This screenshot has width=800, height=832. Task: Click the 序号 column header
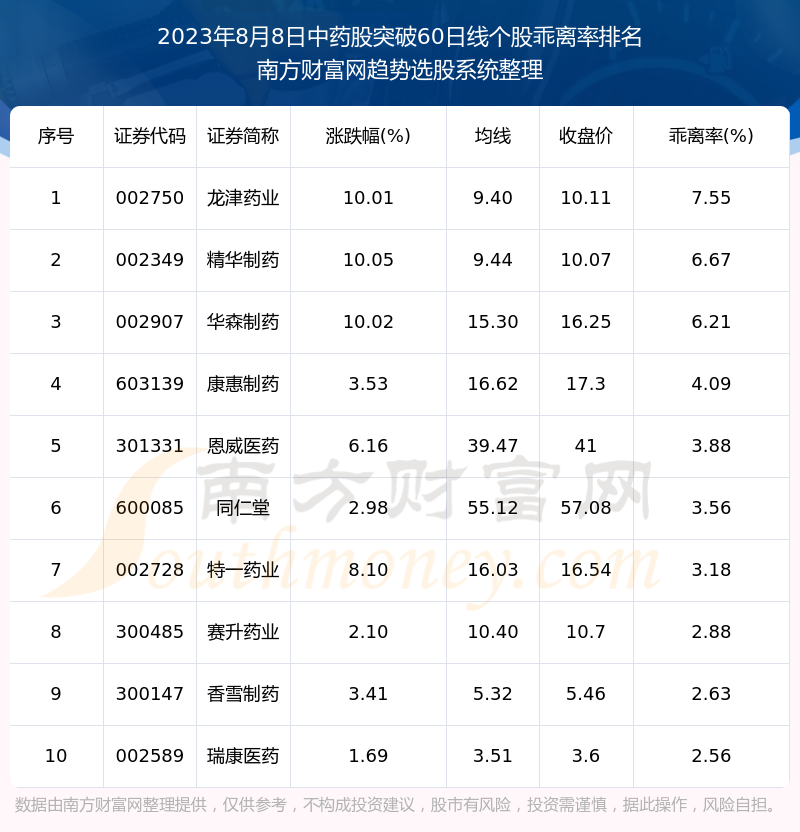pyautogui.click(x=56, y=137)
